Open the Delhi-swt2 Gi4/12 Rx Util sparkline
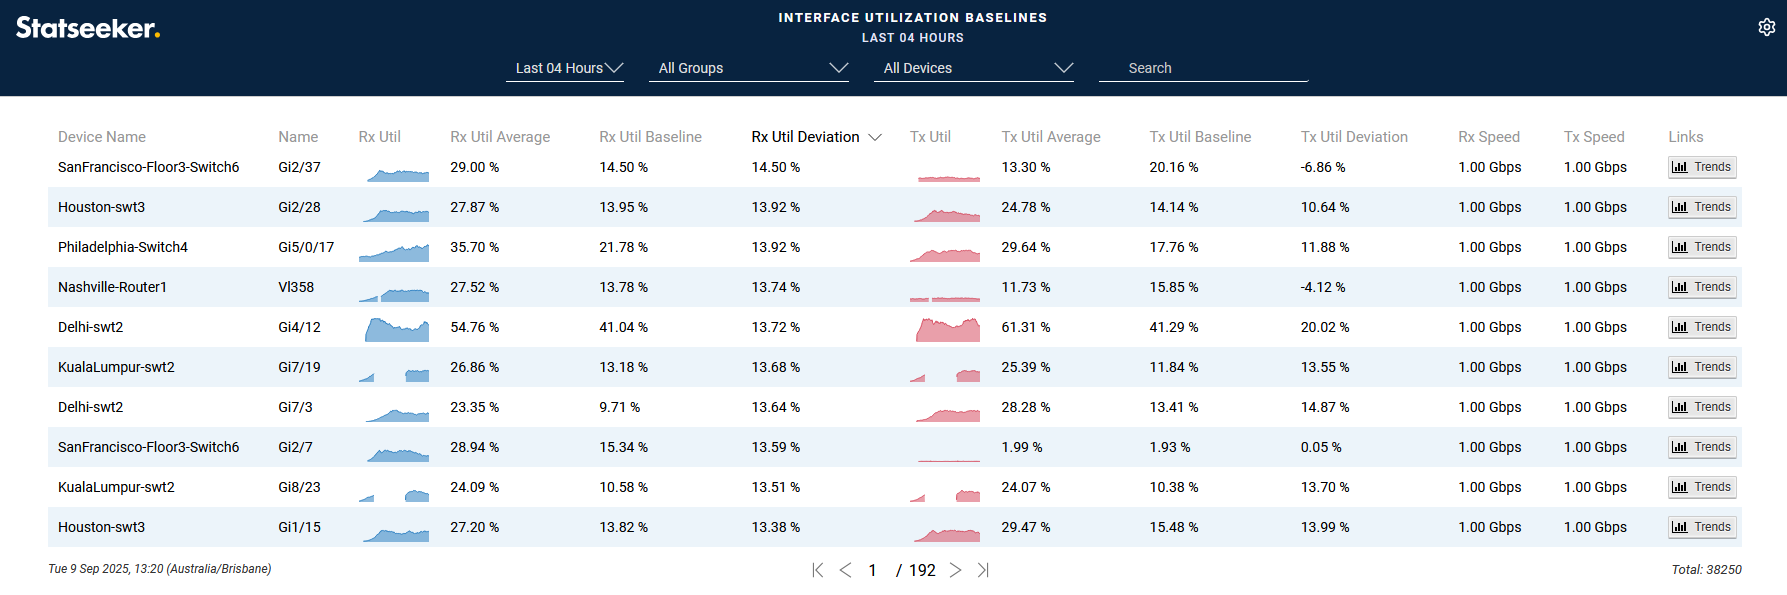This screenshot has height=595, width=1787. click(396, 329)
